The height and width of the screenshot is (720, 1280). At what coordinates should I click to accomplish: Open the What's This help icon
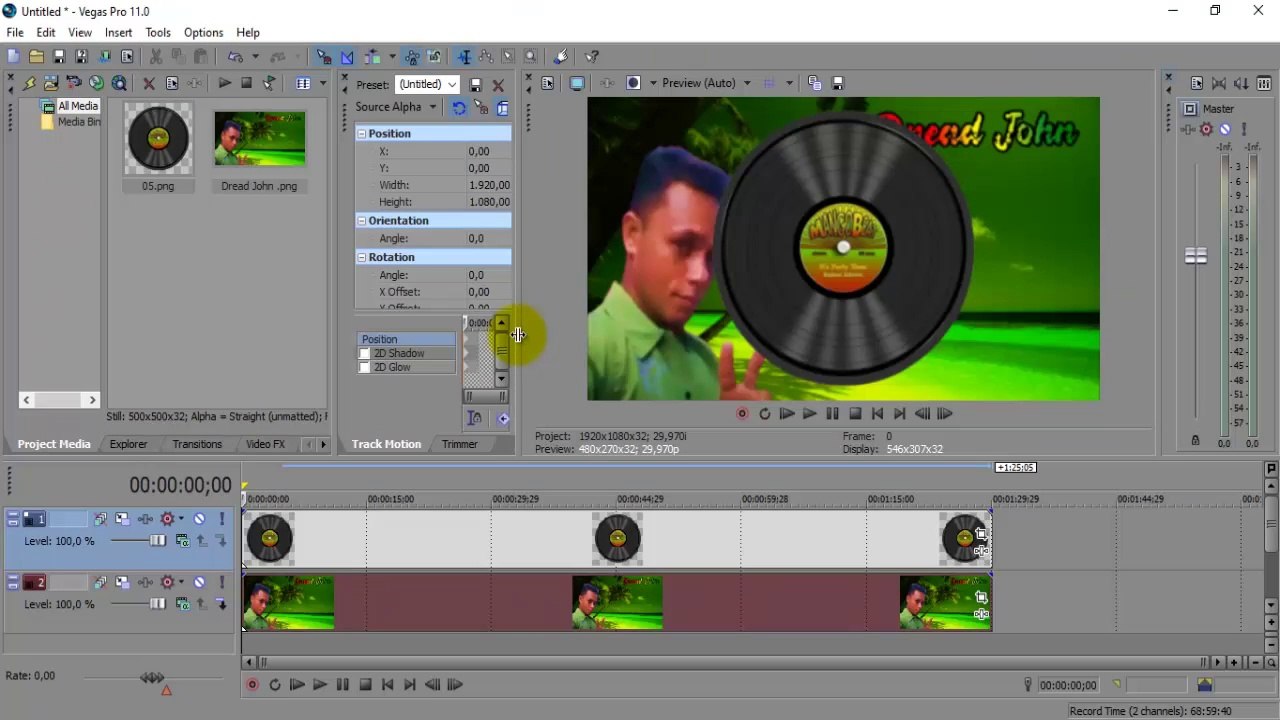(x=592, y=57)
